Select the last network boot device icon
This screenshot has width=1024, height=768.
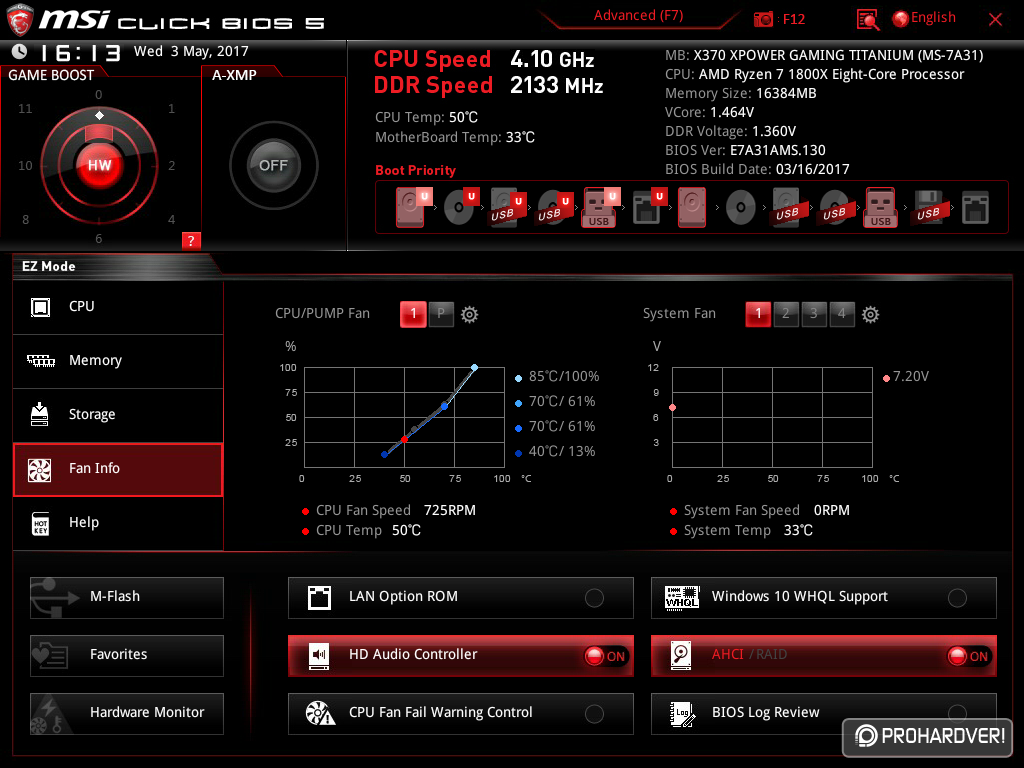pos(975,208)
